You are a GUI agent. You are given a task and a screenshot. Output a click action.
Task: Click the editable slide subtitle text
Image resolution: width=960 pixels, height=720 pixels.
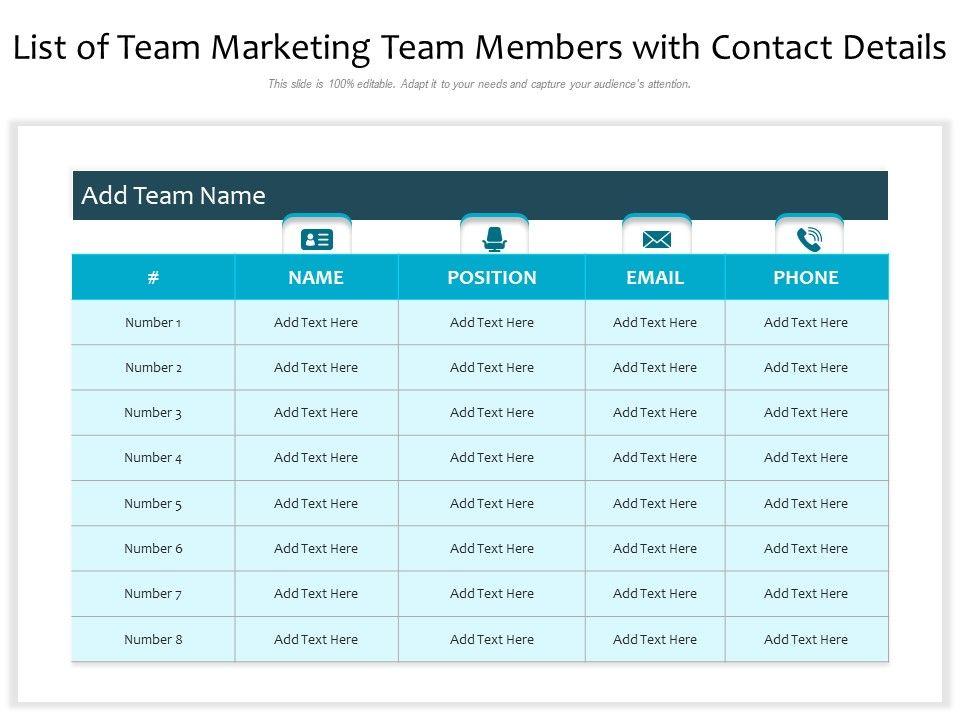click(480, 85)
